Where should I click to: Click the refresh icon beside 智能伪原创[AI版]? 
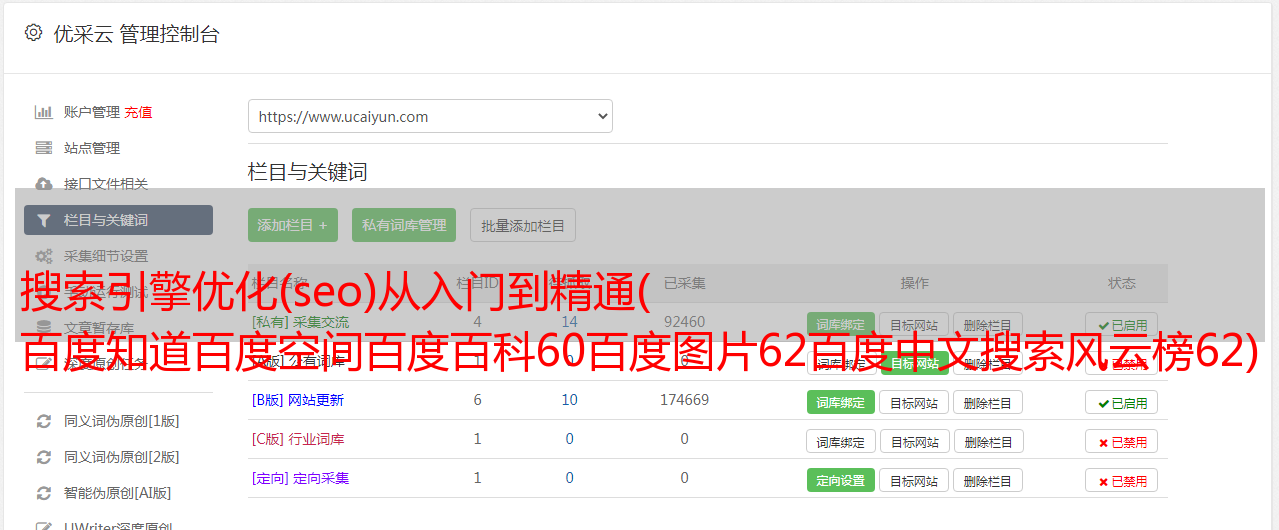click(x=43, y=493)
